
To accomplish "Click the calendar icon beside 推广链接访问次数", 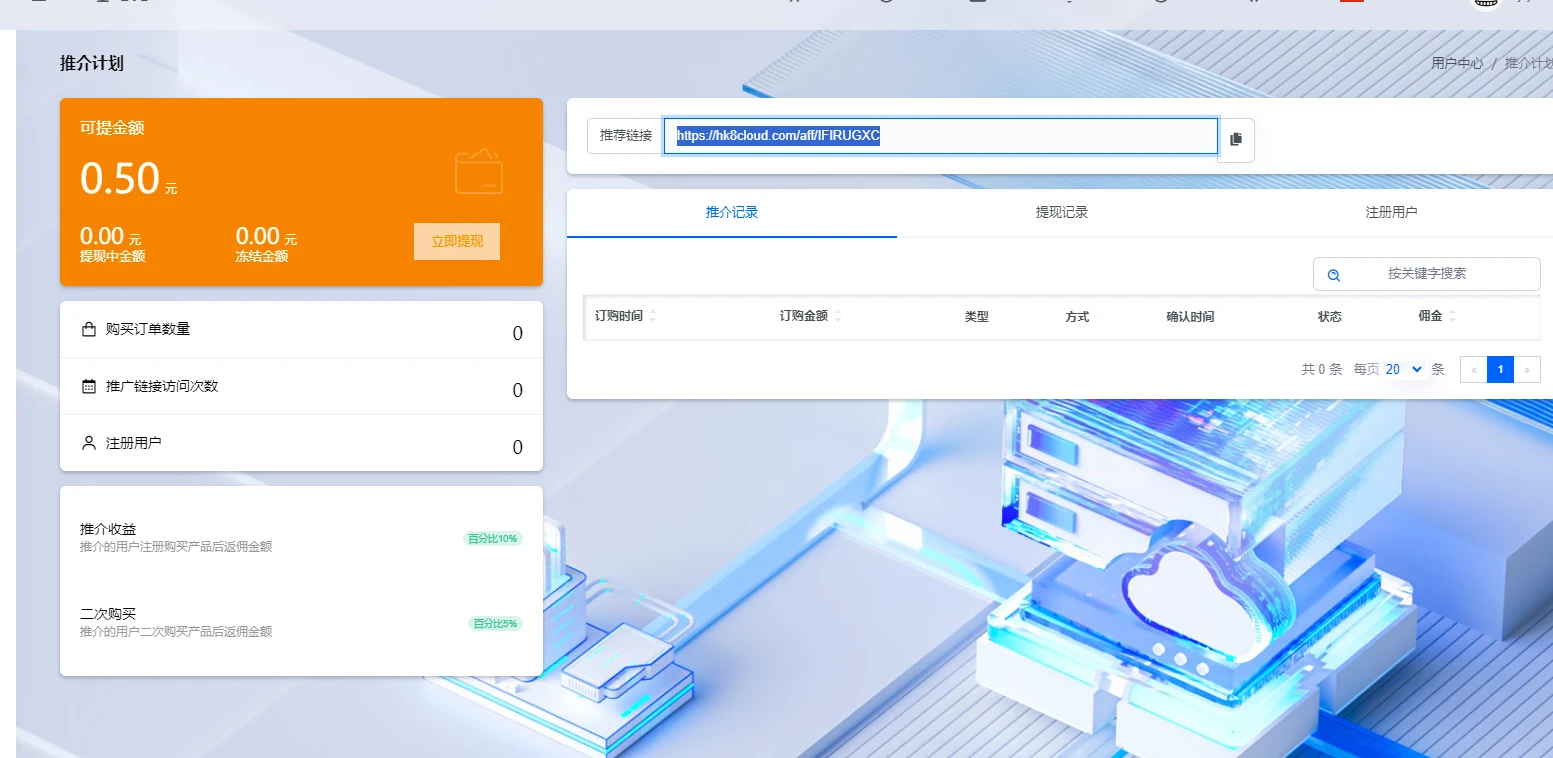I will 89,386.
